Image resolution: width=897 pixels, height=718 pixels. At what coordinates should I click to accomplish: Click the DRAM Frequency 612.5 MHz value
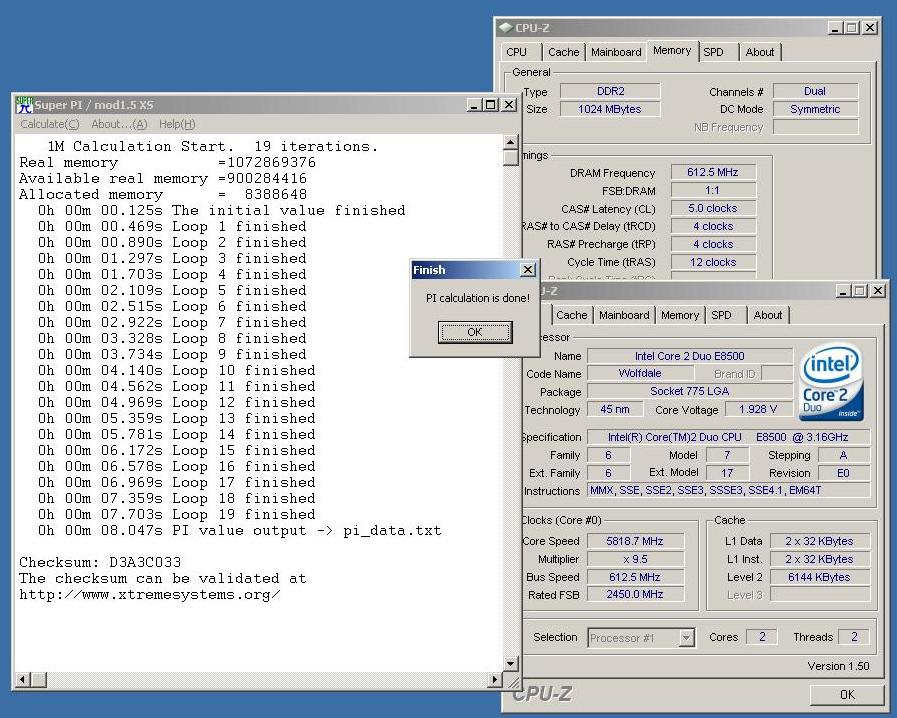(713, 172)
